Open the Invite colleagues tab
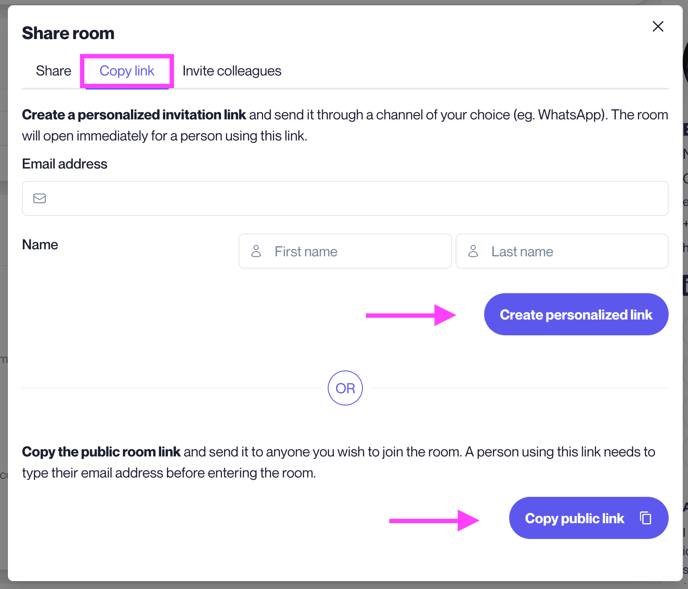The height and width of the screenshot is (589, 688). (232, 71)
